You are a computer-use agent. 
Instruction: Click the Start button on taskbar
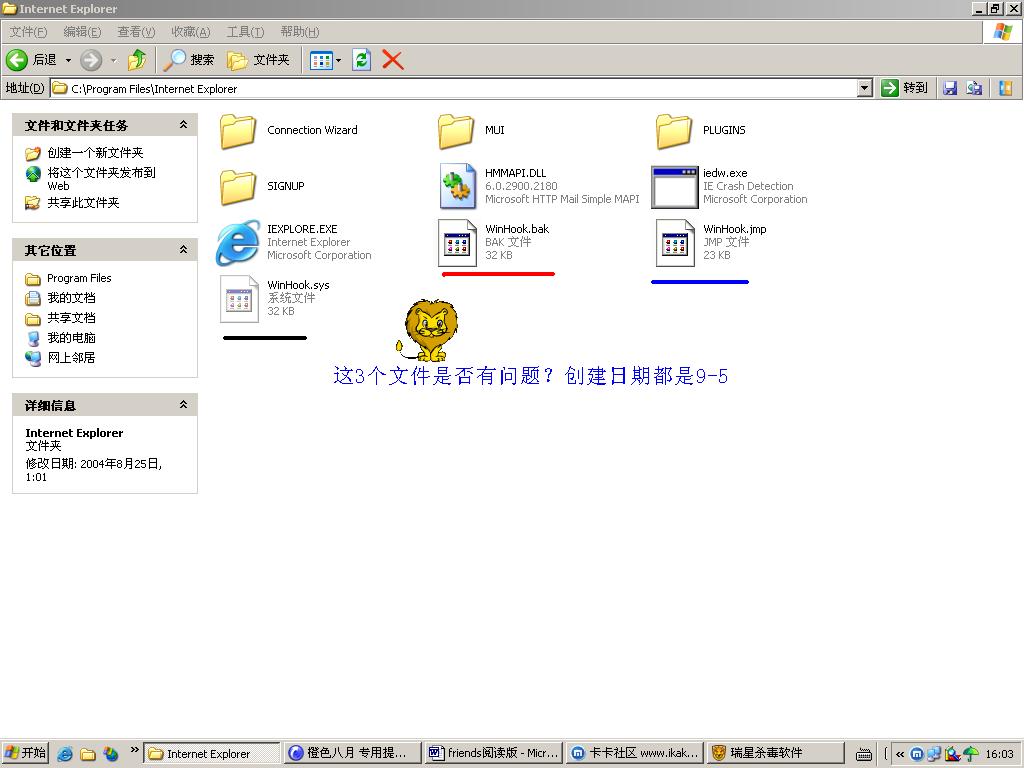click(x=25, y=753)
